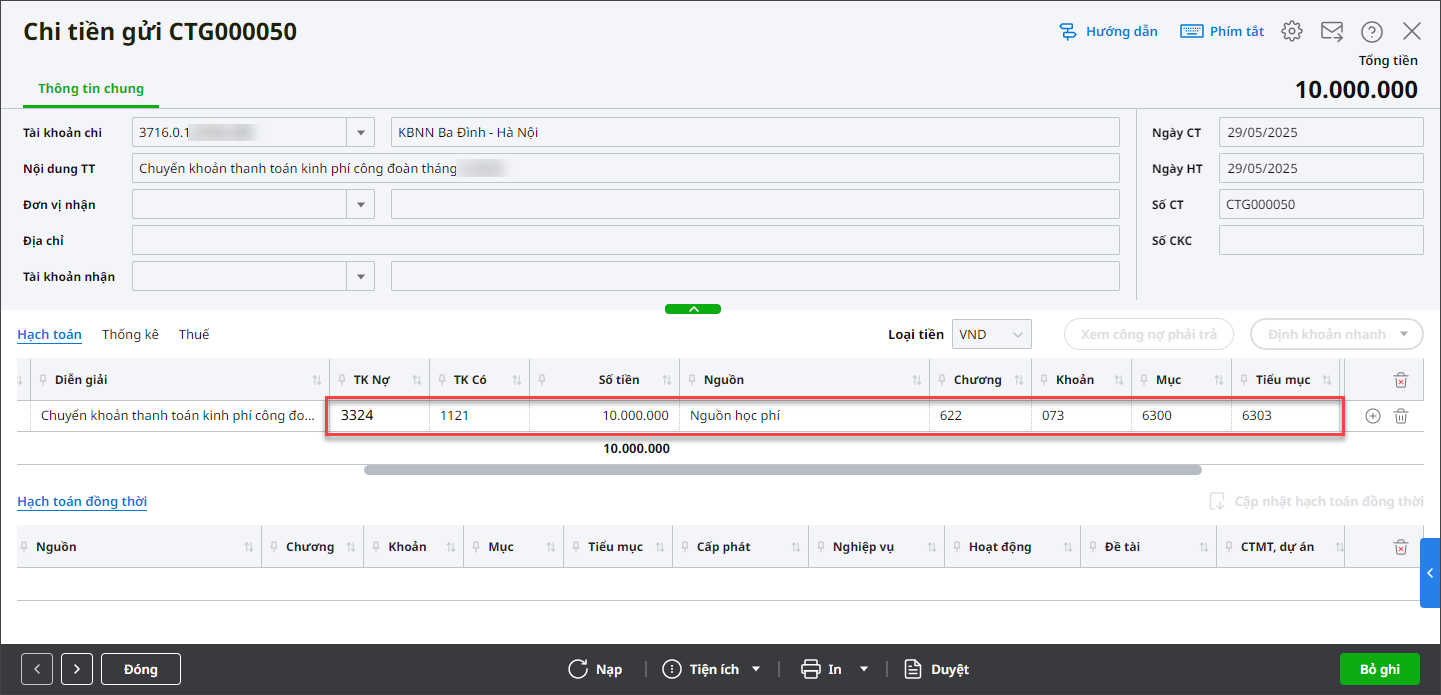The height and width of the screenshot is (695, 1441).
Task: Go to previous voucher arrow
Action: (x=37, y=669)
